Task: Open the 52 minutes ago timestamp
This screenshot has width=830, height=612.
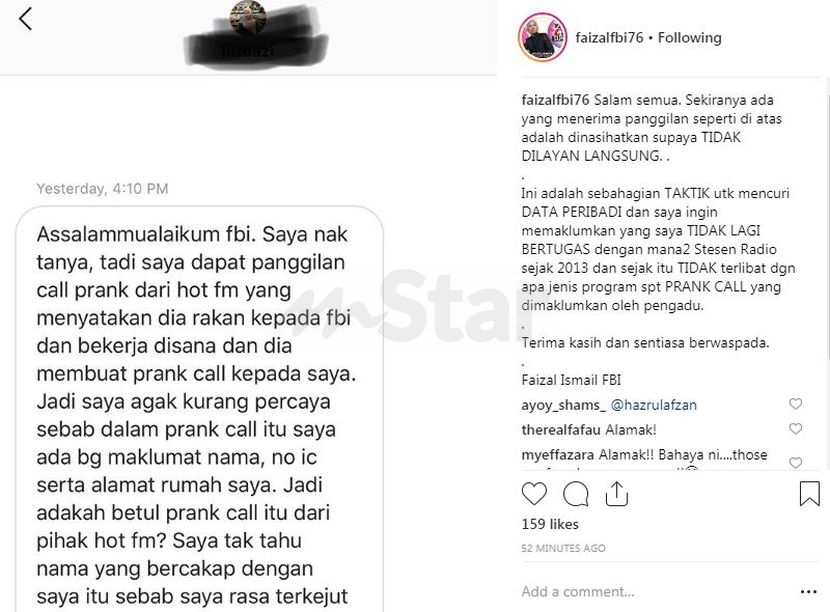Action: click(x=563, y=548)
